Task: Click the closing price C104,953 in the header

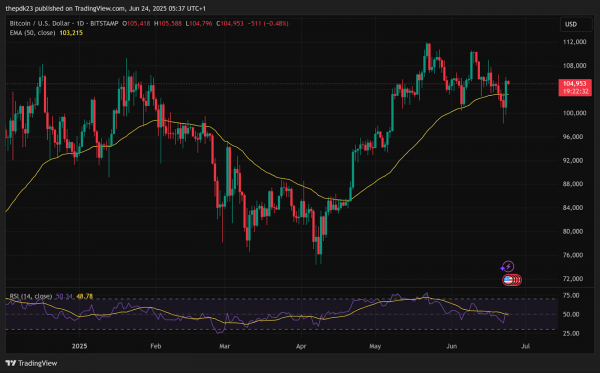Action: pyautogui.click(x=230, y=24)
